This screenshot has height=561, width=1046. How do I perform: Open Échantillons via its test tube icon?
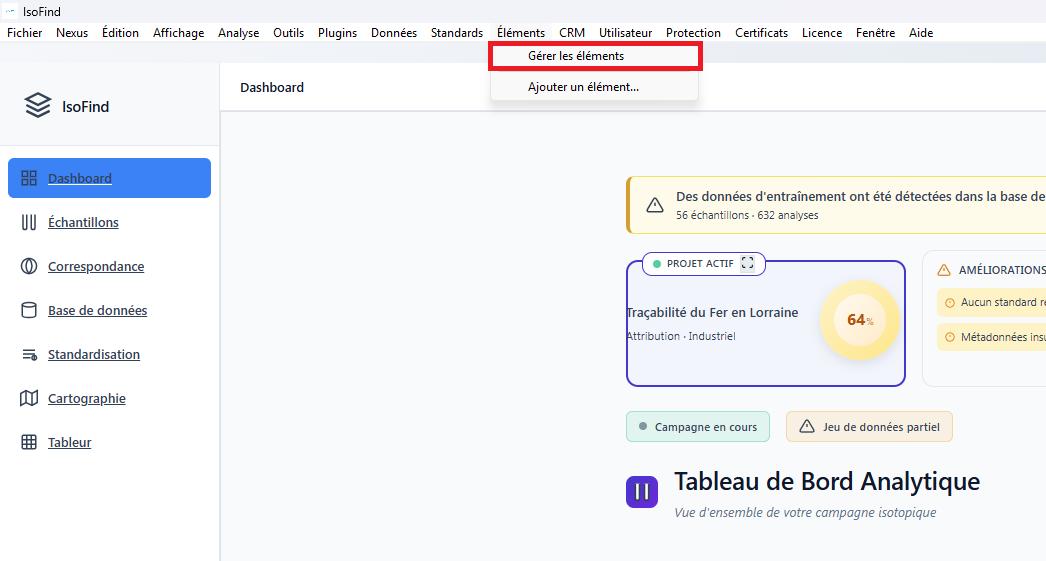point(29,222)
